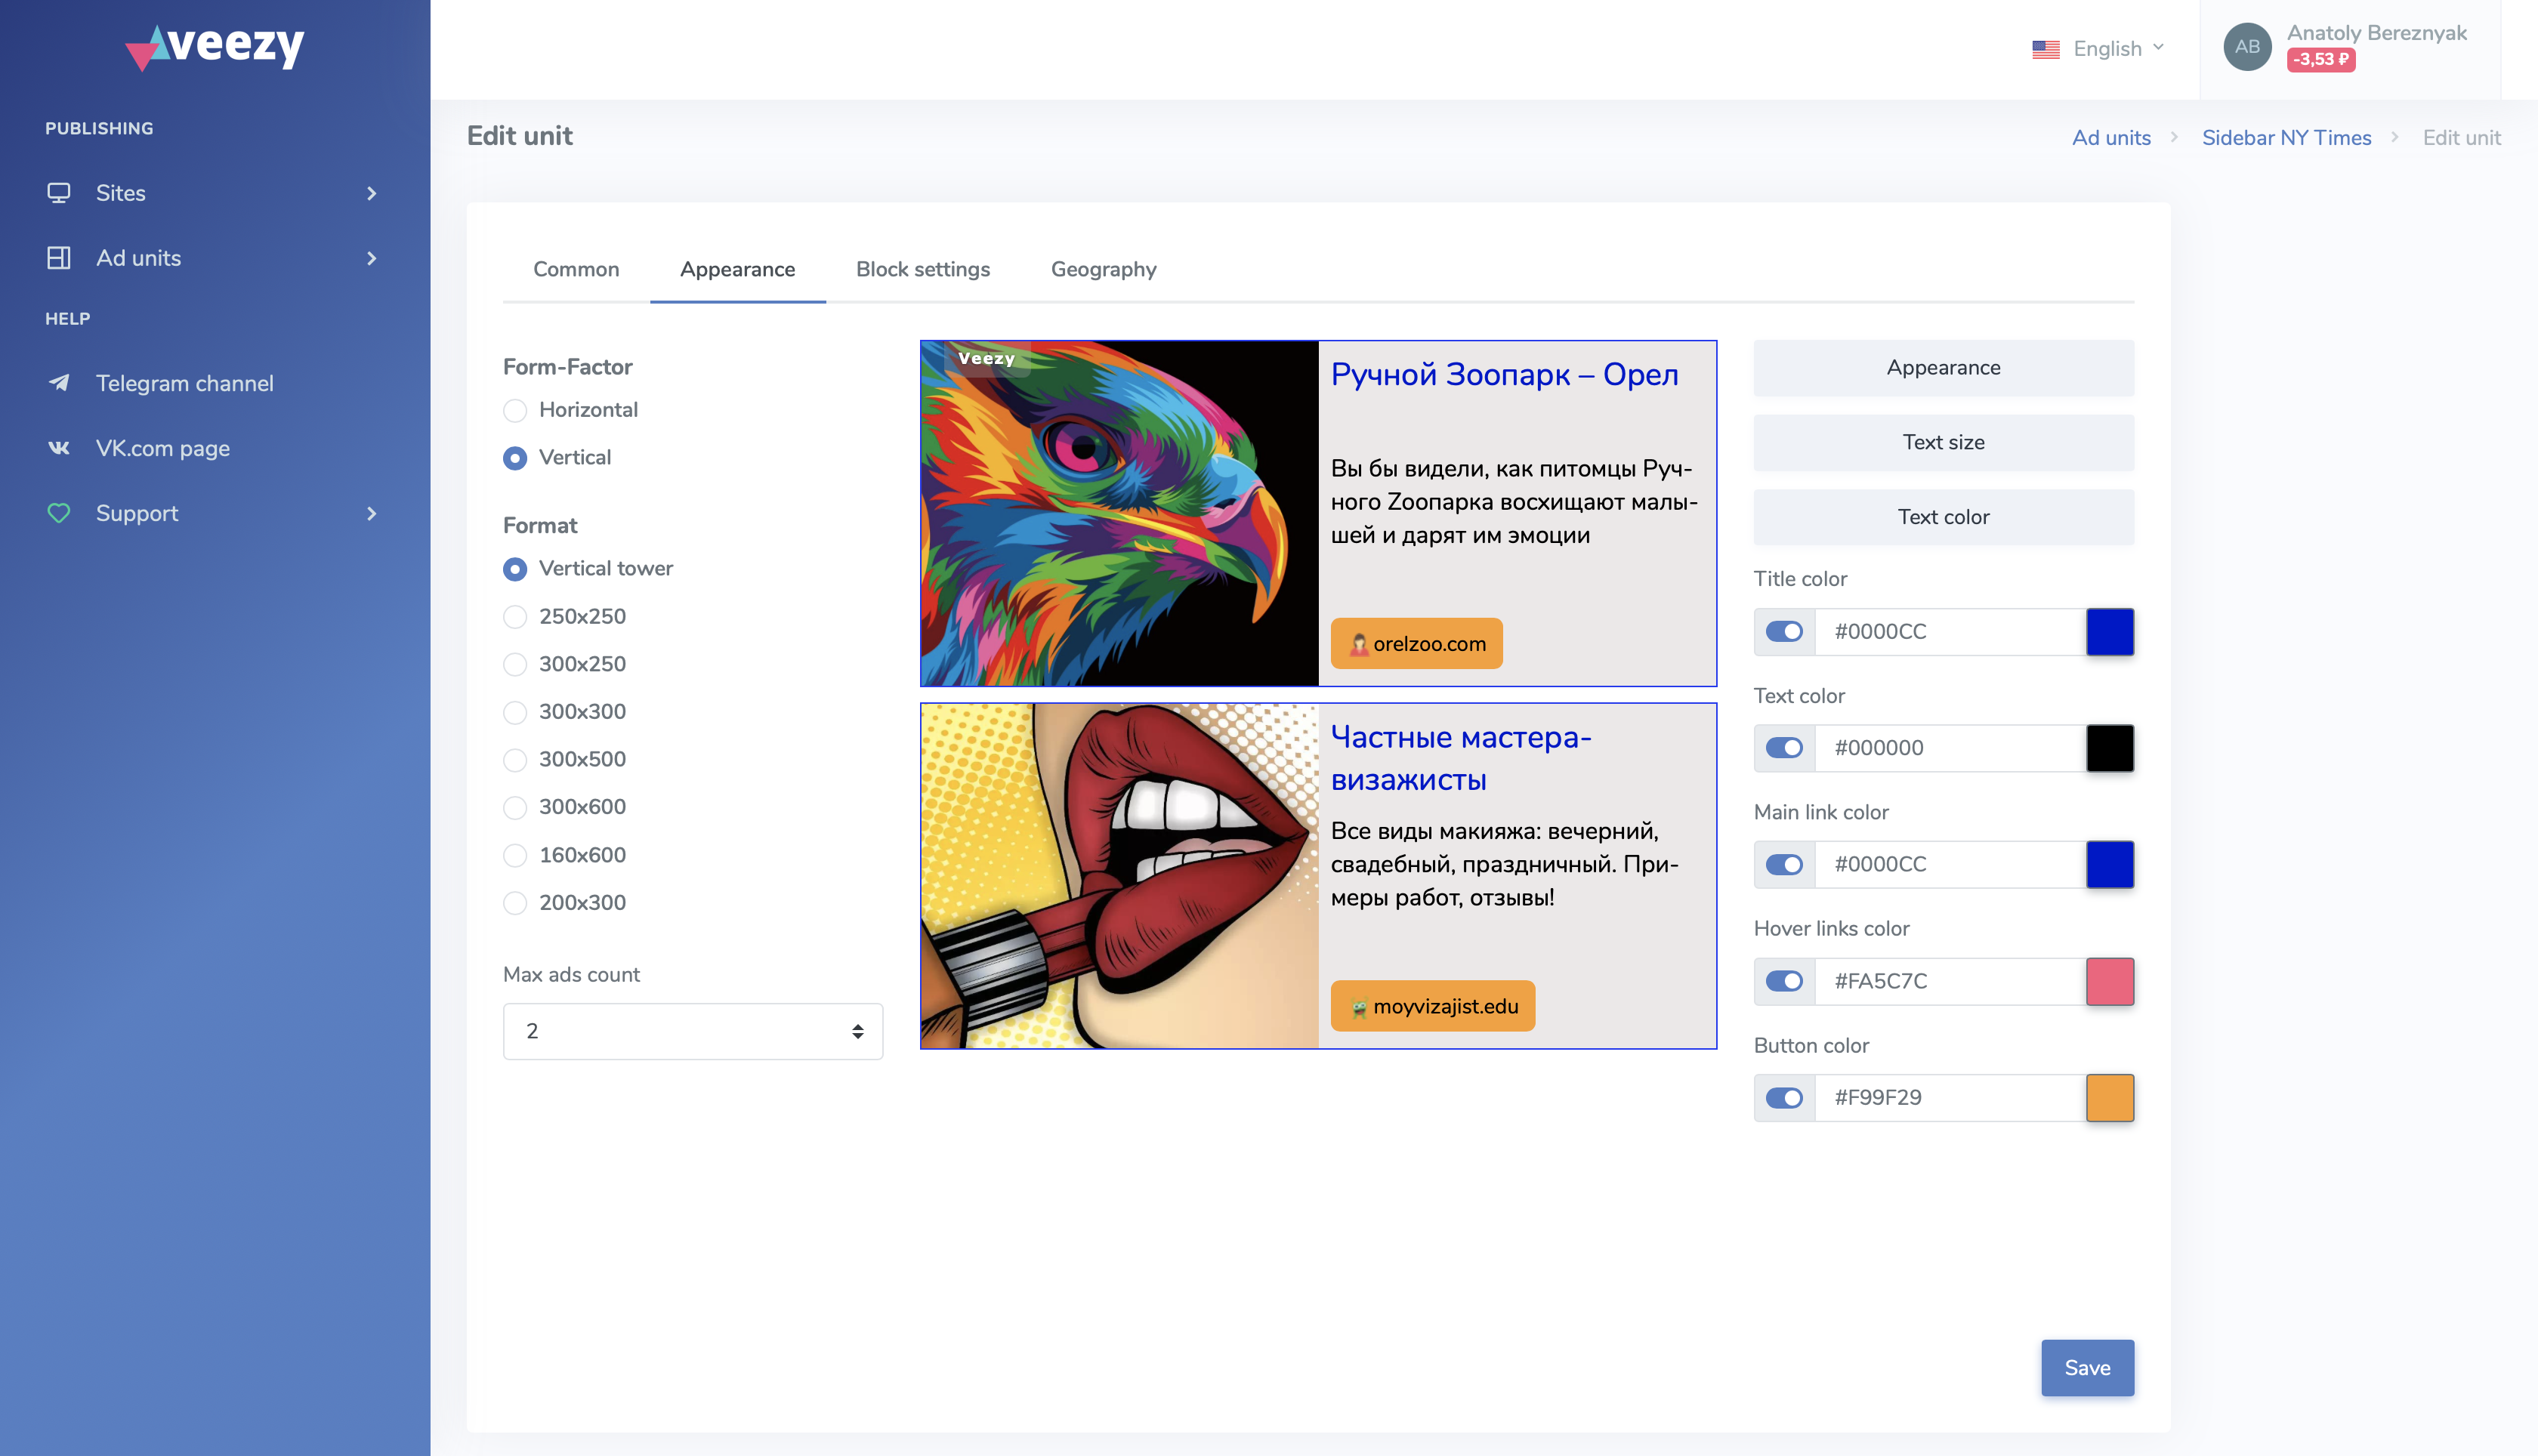
Task: Click the Sites monitor icon
Action: (x=59, y=193)
